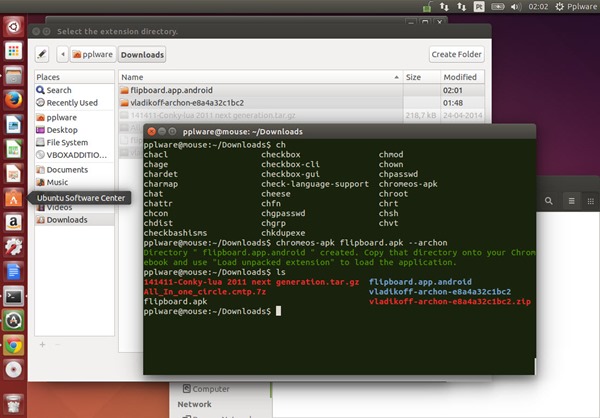Select Documents in Places sidebar
Image resolution: width=600 pixels, height=418 pixels.
tap(74, 170)
